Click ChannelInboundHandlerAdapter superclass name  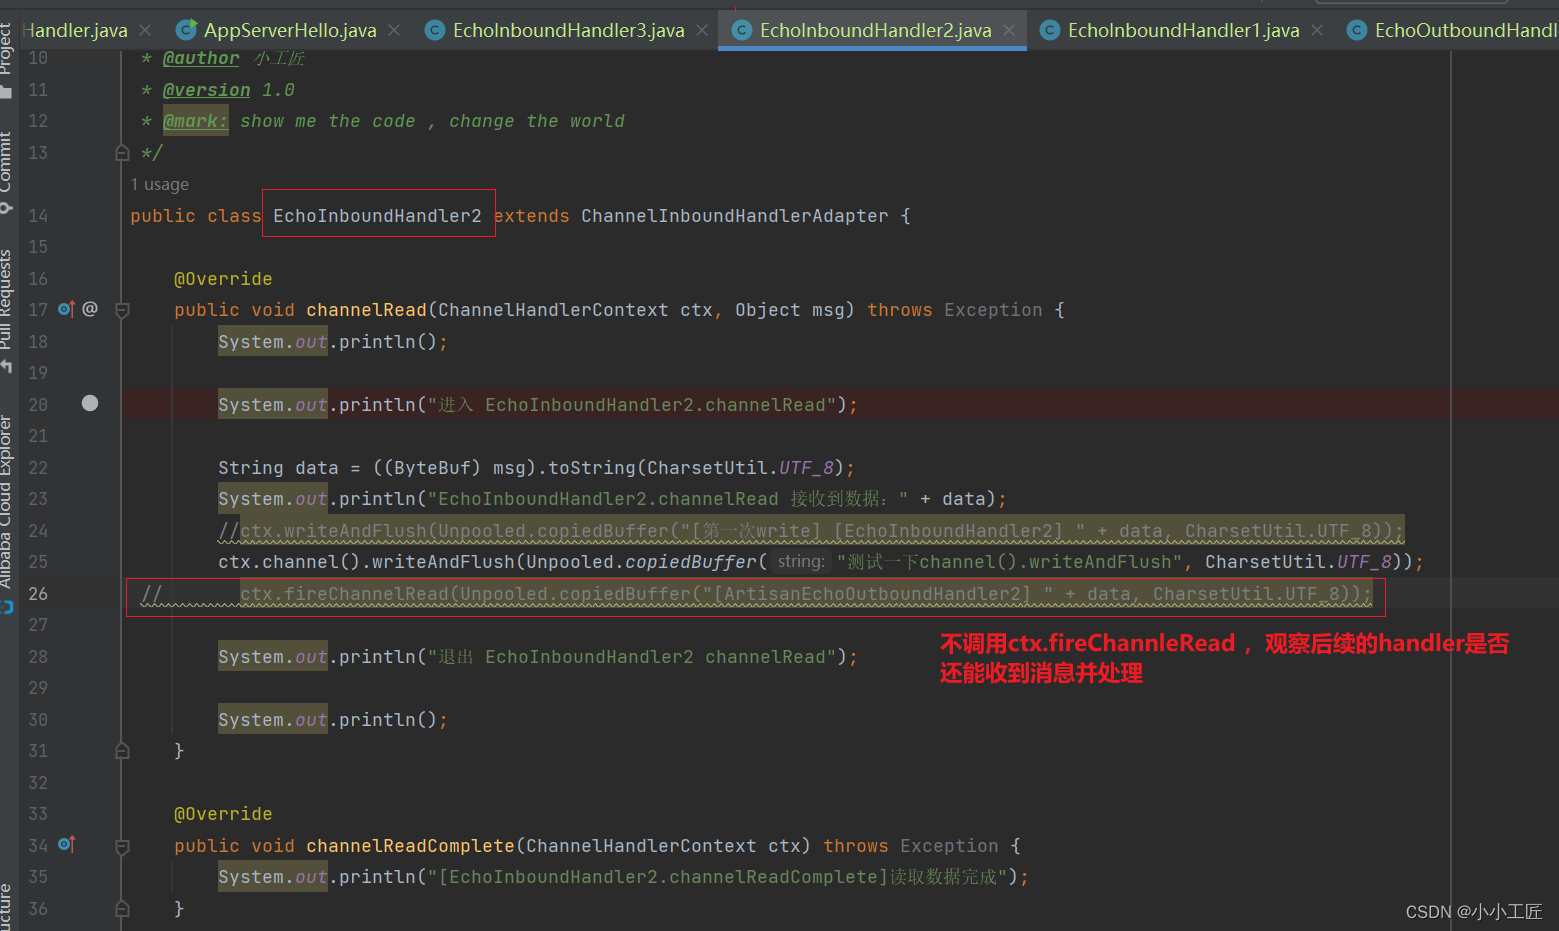734,216
